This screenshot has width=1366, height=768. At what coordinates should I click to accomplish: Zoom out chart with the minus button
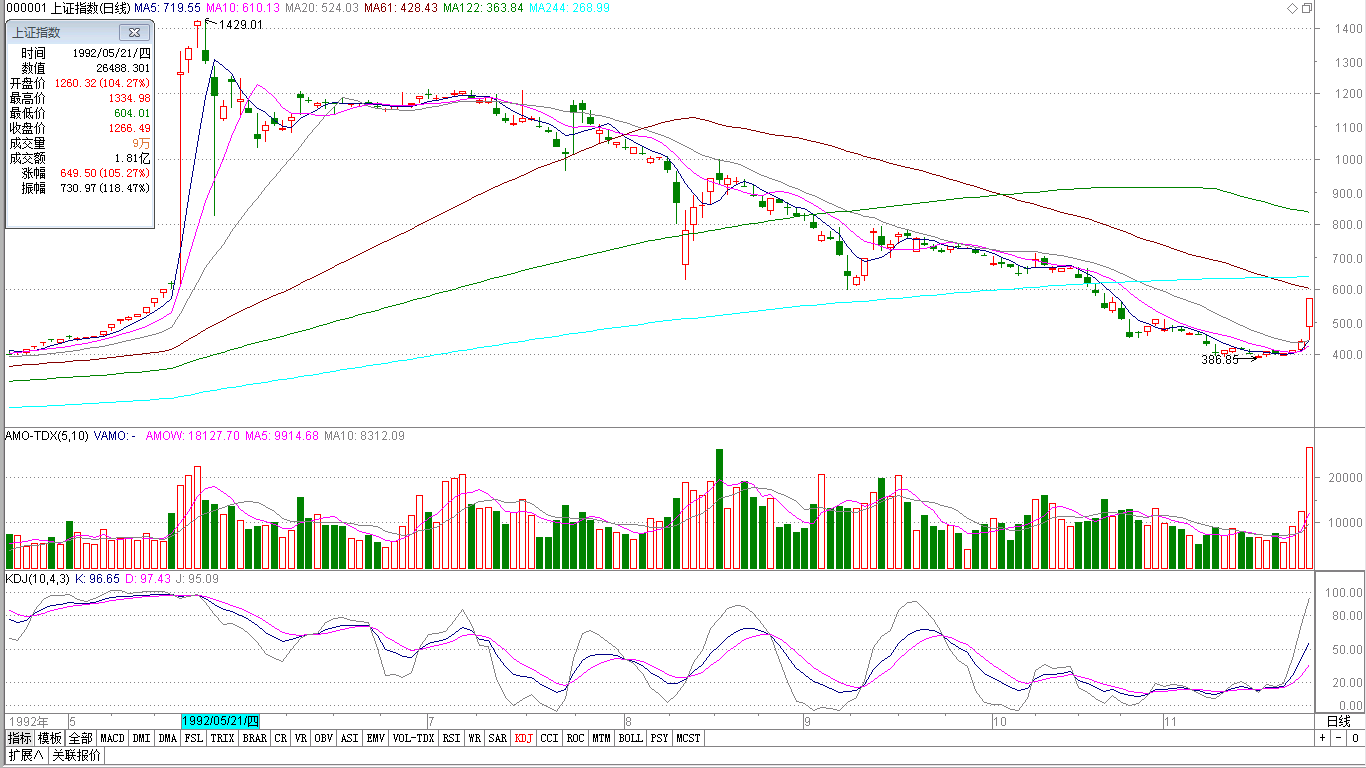tap(1338, 738)
